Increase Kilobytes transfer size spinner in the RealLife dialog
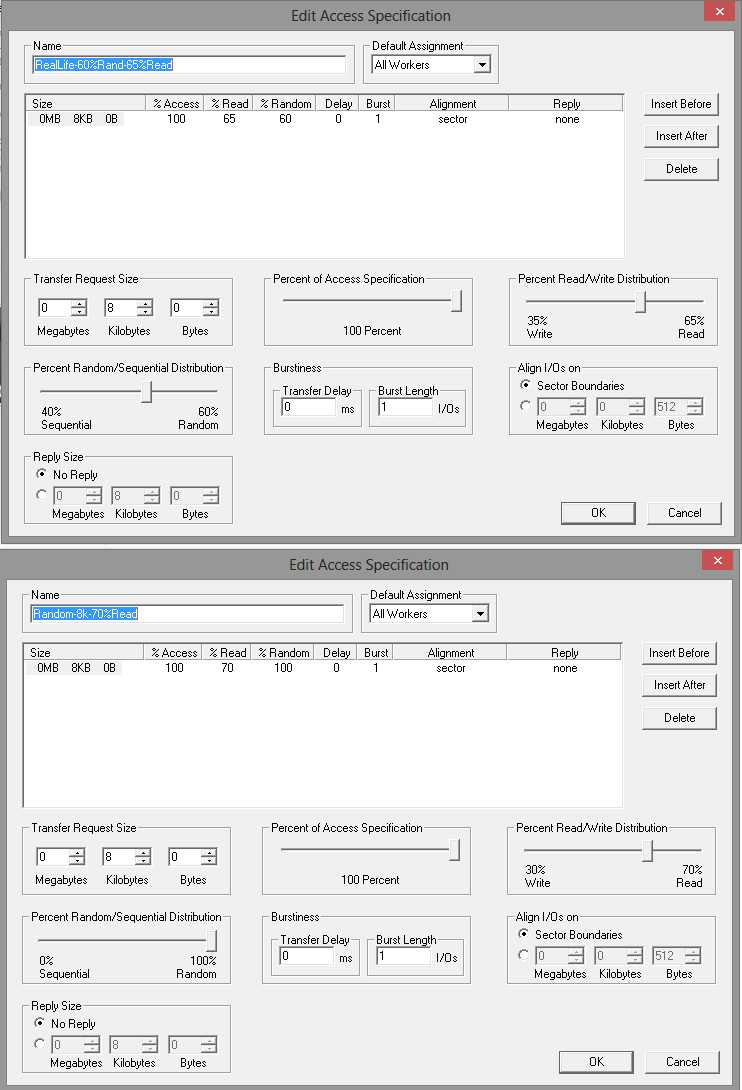The height and width of the screenshot is (1090, 742). point(144,304)
